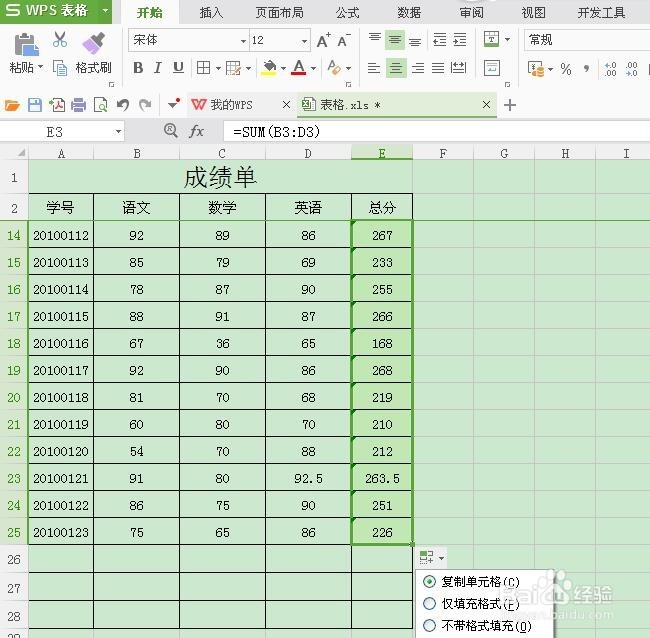Click the Print icon

[78, 105]
